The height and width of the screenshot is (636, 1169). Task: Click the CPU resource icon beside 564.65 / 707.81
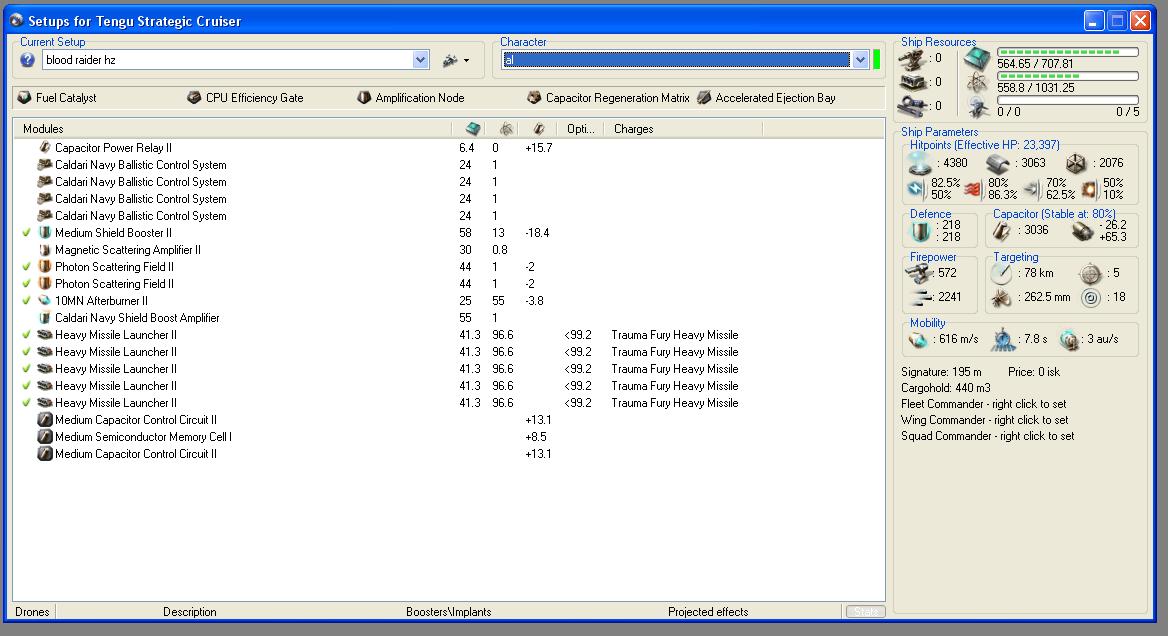(977, 58)
